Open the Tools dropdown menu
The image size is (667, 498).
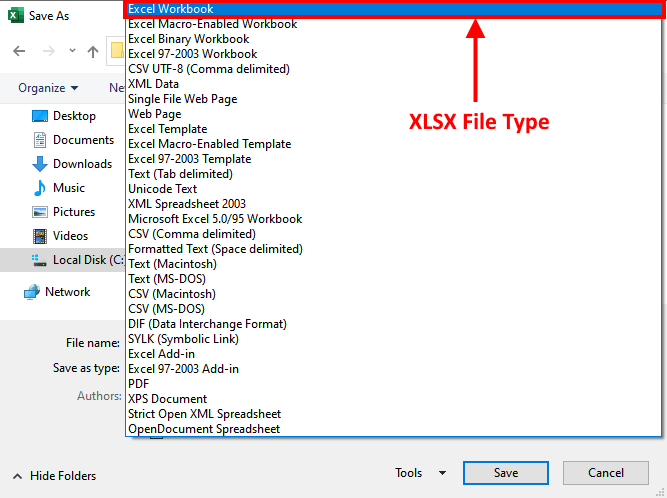coord(420,473)
